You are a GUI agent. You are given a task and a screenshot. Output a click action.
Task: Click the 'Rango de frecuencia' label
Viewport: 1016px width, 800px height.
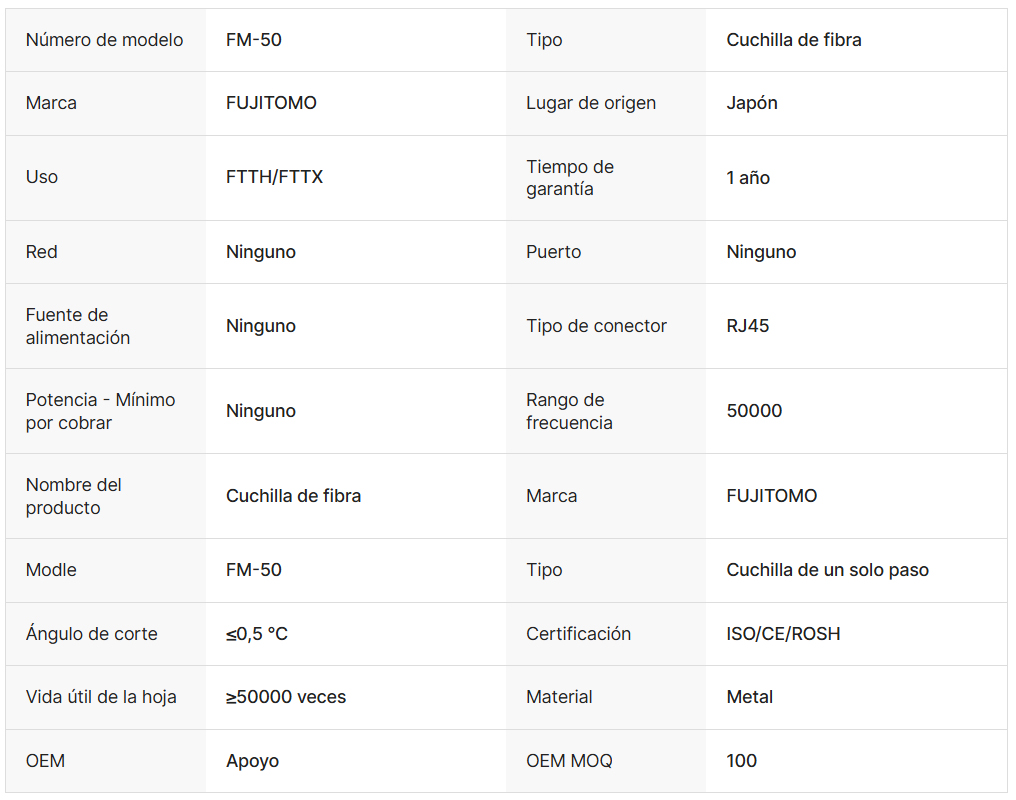[x=569, y=411]
